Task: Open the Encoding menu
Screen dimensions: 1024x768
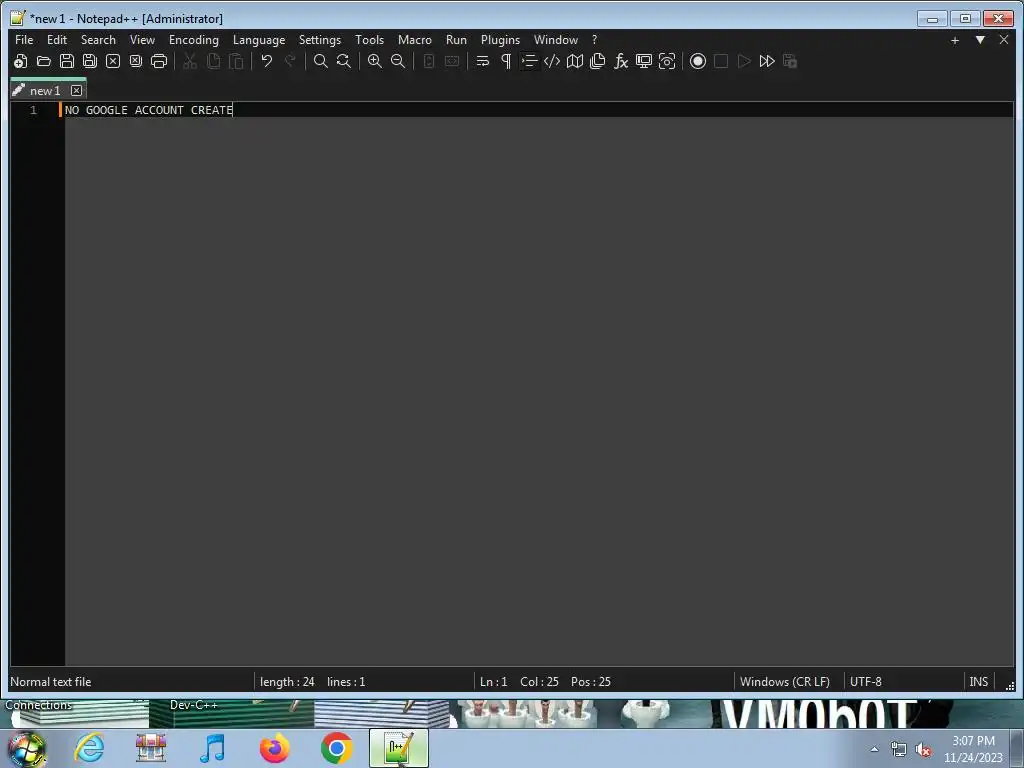Action: [x=193, y=40]
